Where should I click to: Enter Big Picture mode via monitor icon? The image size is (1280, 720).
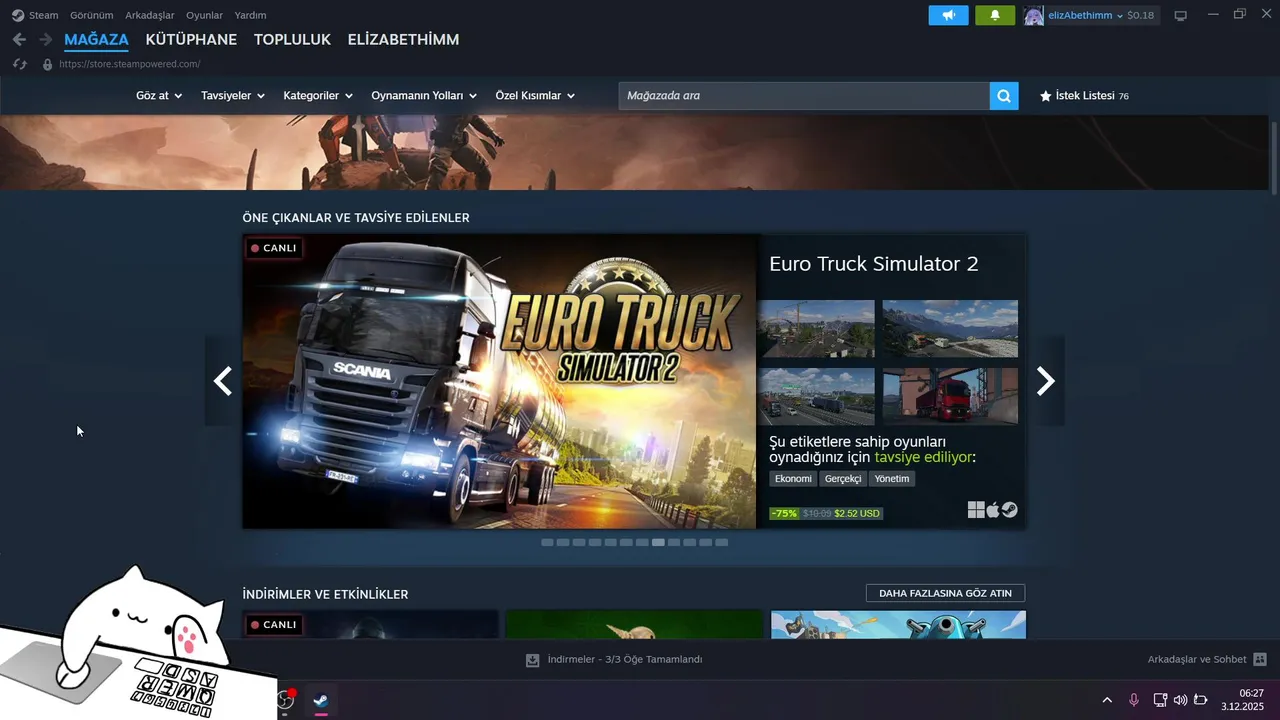(x=1181, y=15)
